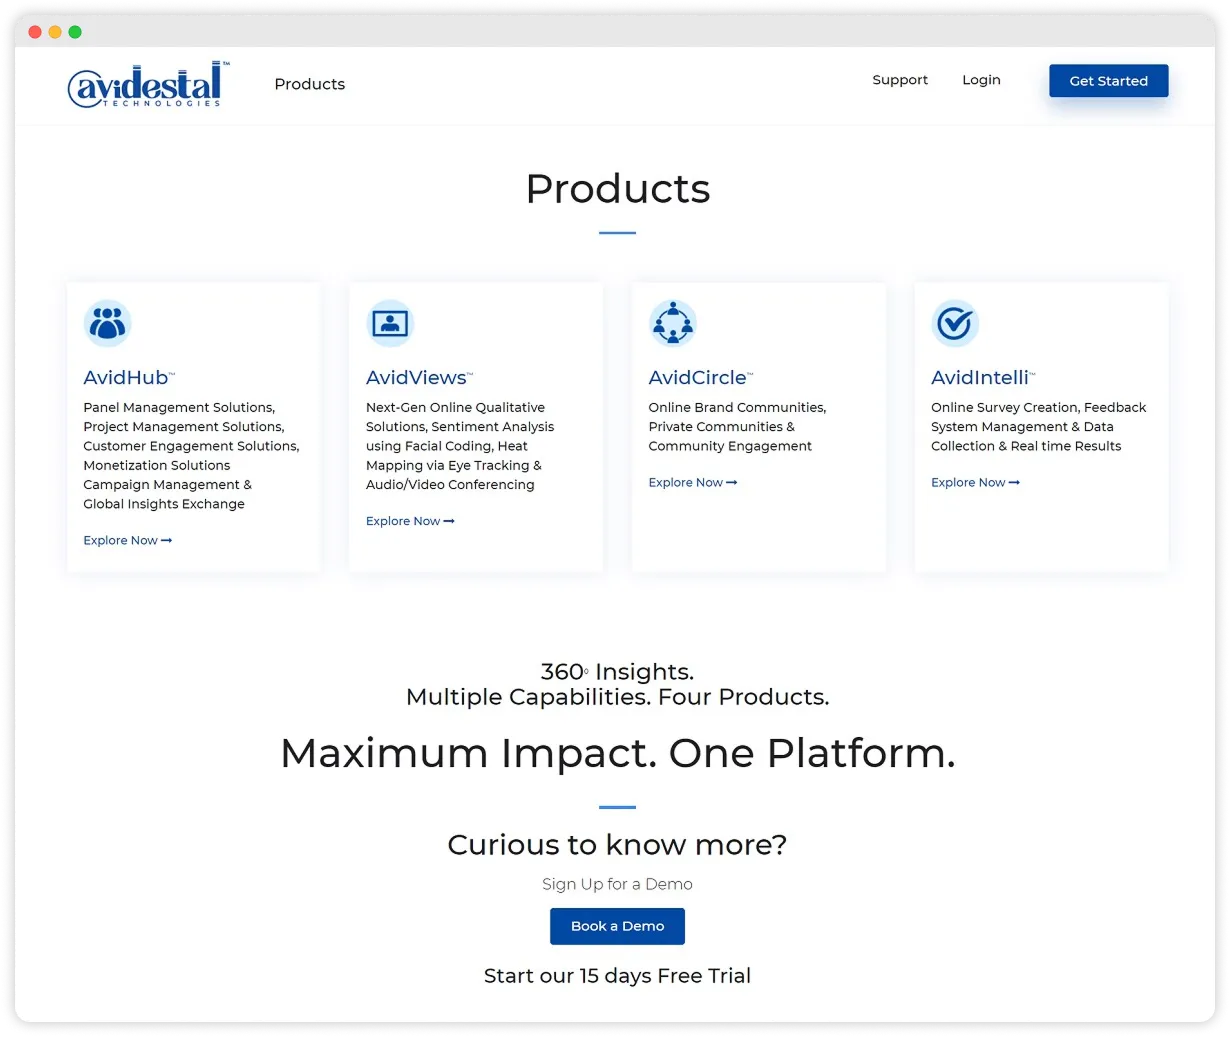
Task: Open the AvidIntelli product title
Action: coord(983,377)
